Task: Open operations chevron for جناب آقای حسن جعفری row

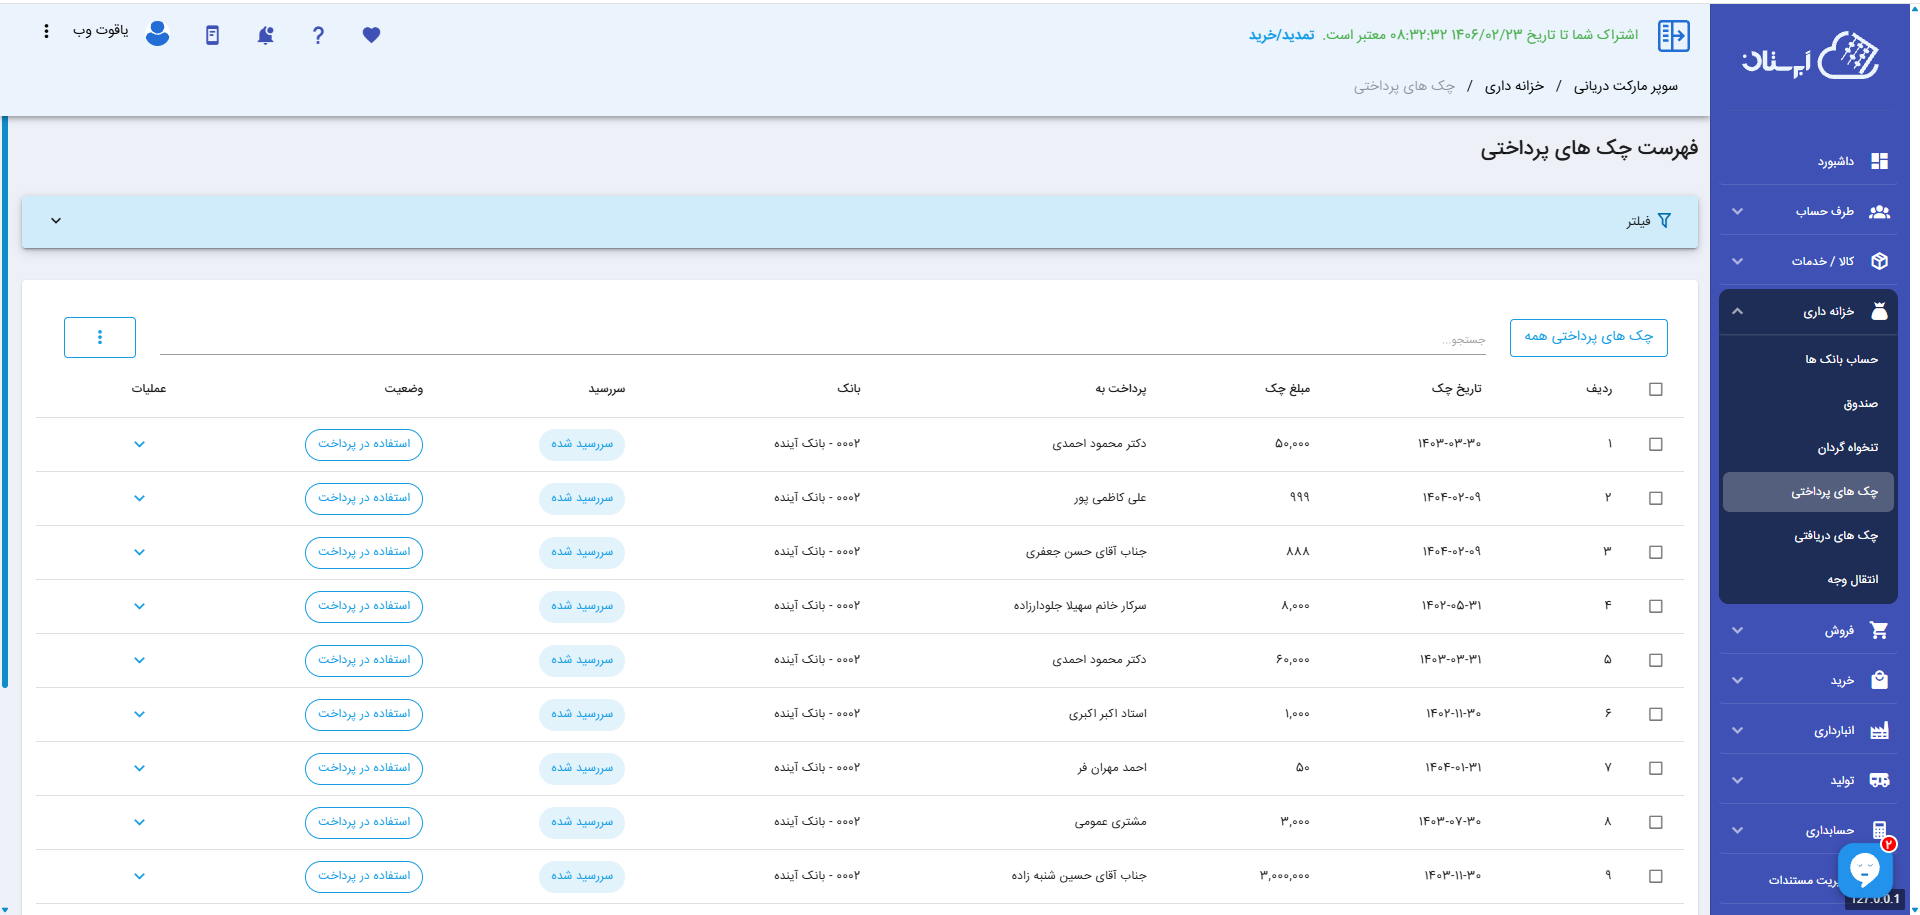Action: tap(139, 552)
